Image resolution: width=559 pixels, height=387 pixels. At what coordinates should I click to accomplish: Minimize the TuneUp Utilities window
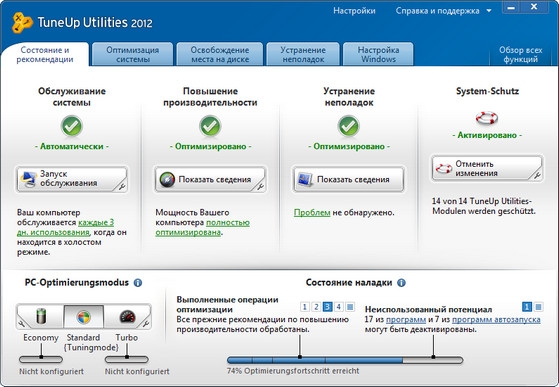tap(511, 8)
